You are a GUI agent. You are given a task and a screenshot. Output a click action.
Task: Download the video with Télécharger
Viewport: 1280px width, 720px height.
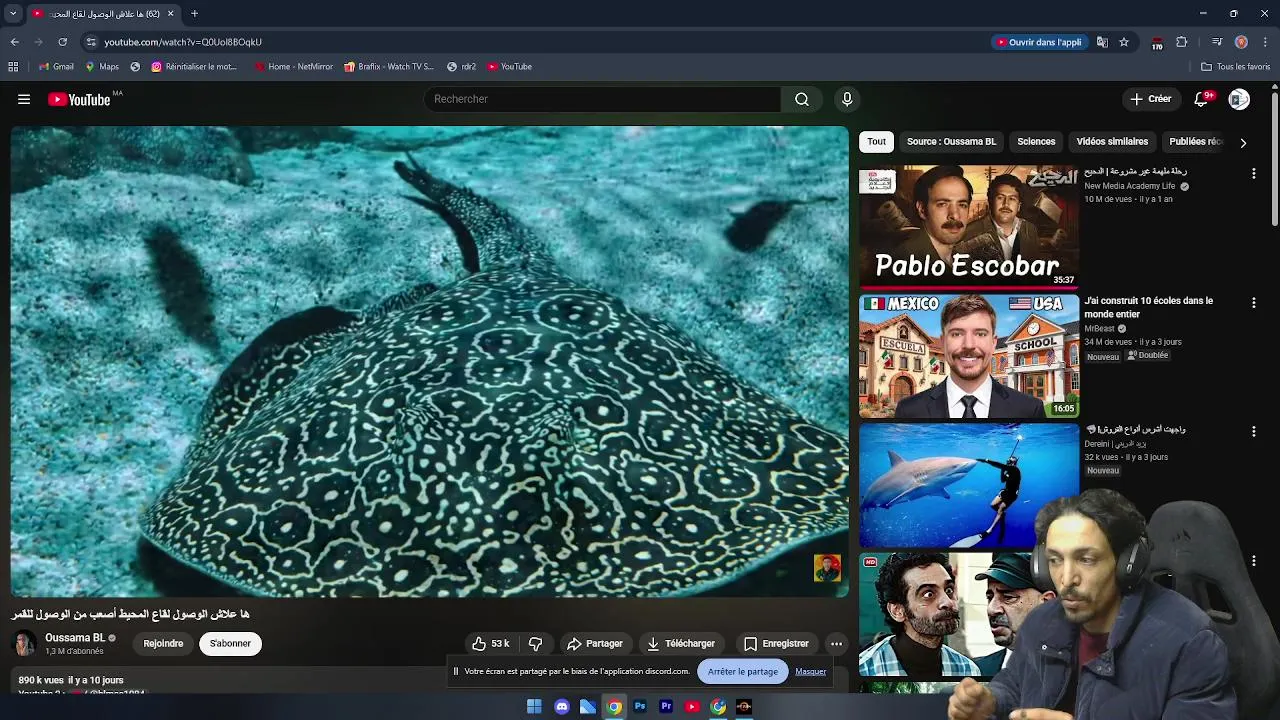681,644
